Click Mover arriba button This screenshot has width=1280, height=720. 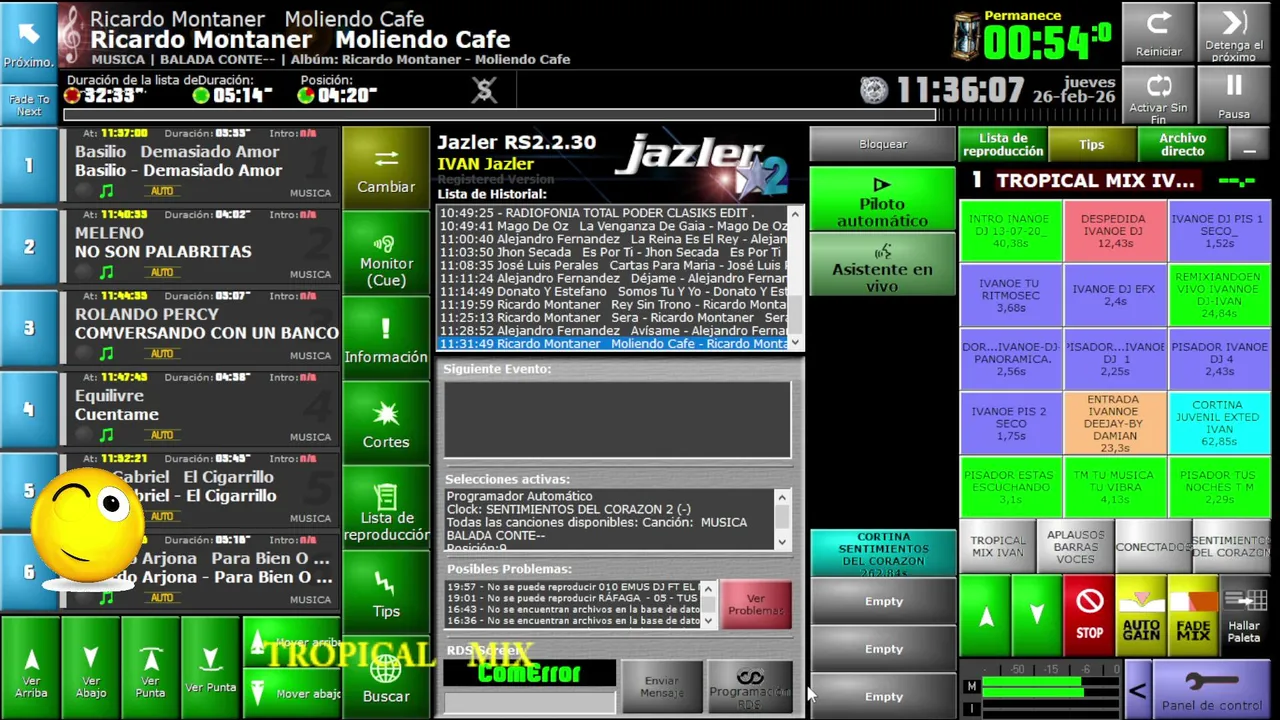click(x=293, y=642)
